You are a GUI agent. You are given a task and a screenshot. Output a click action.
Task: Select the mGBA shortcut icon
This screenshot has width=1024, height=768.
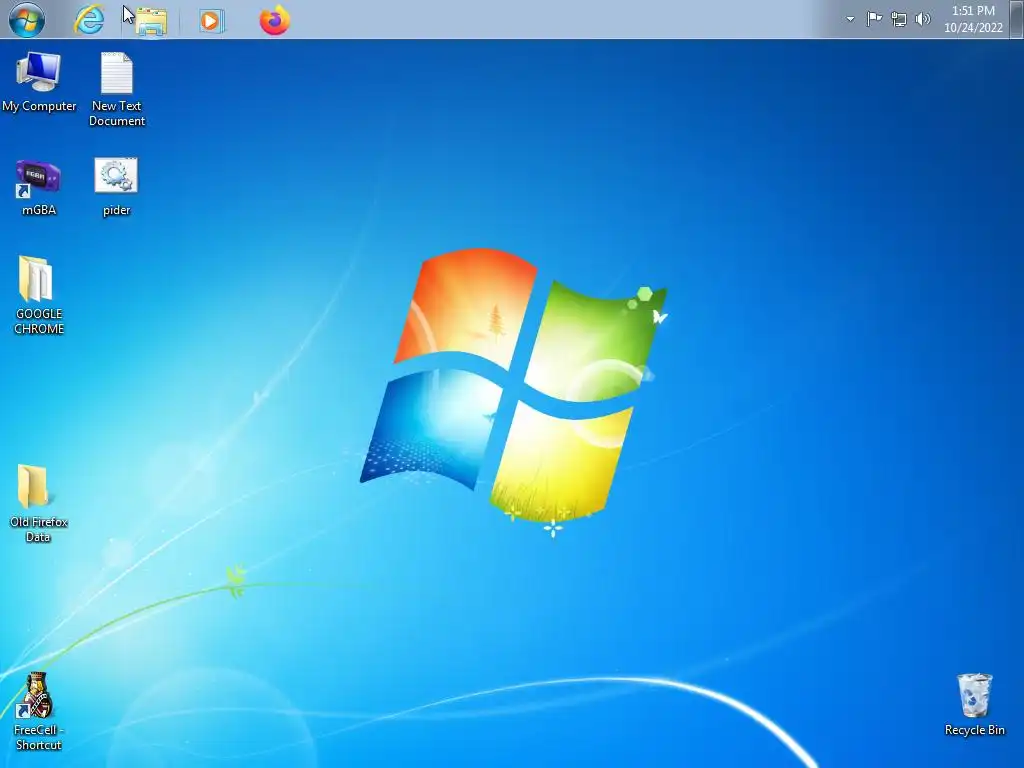pyautogui.click(x=39, y=187)
